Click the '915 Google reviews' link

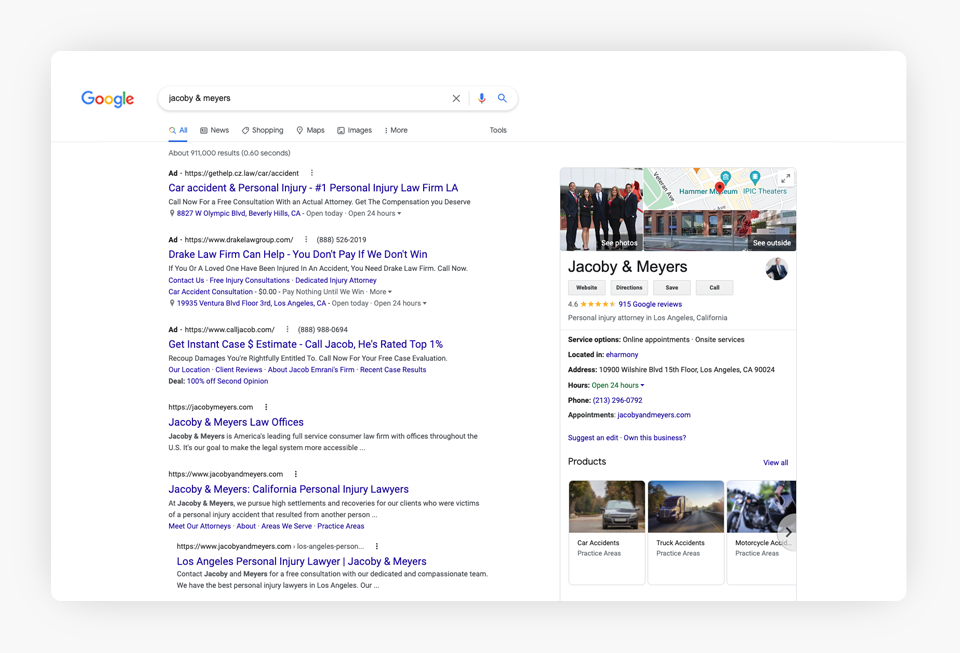650,304
